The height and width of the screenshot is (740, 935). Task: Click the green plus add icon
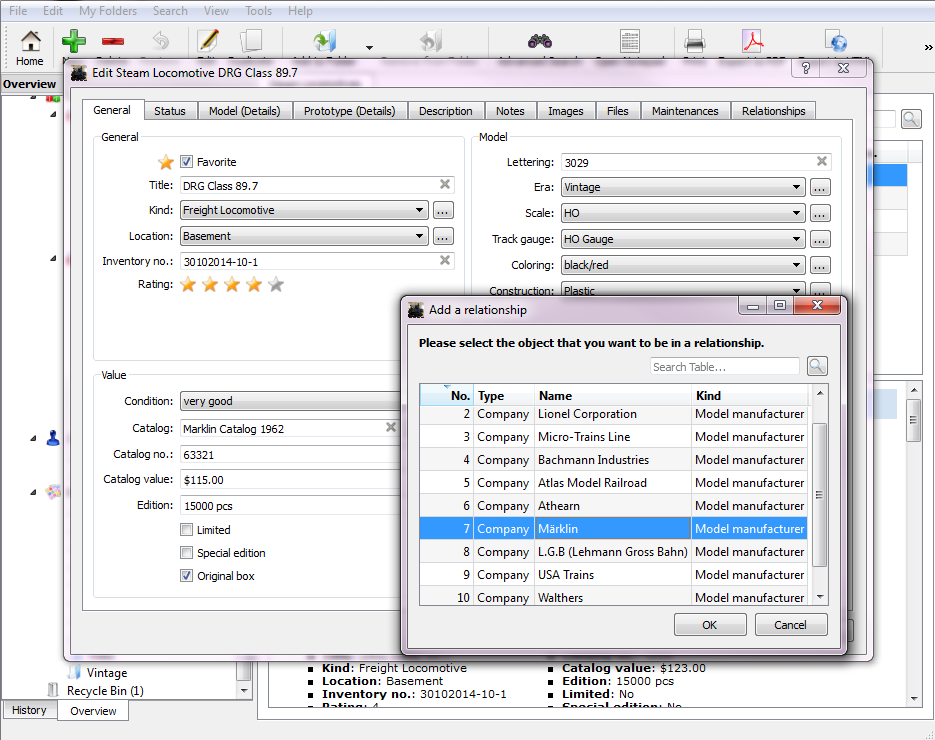click(x=74, y=41)
